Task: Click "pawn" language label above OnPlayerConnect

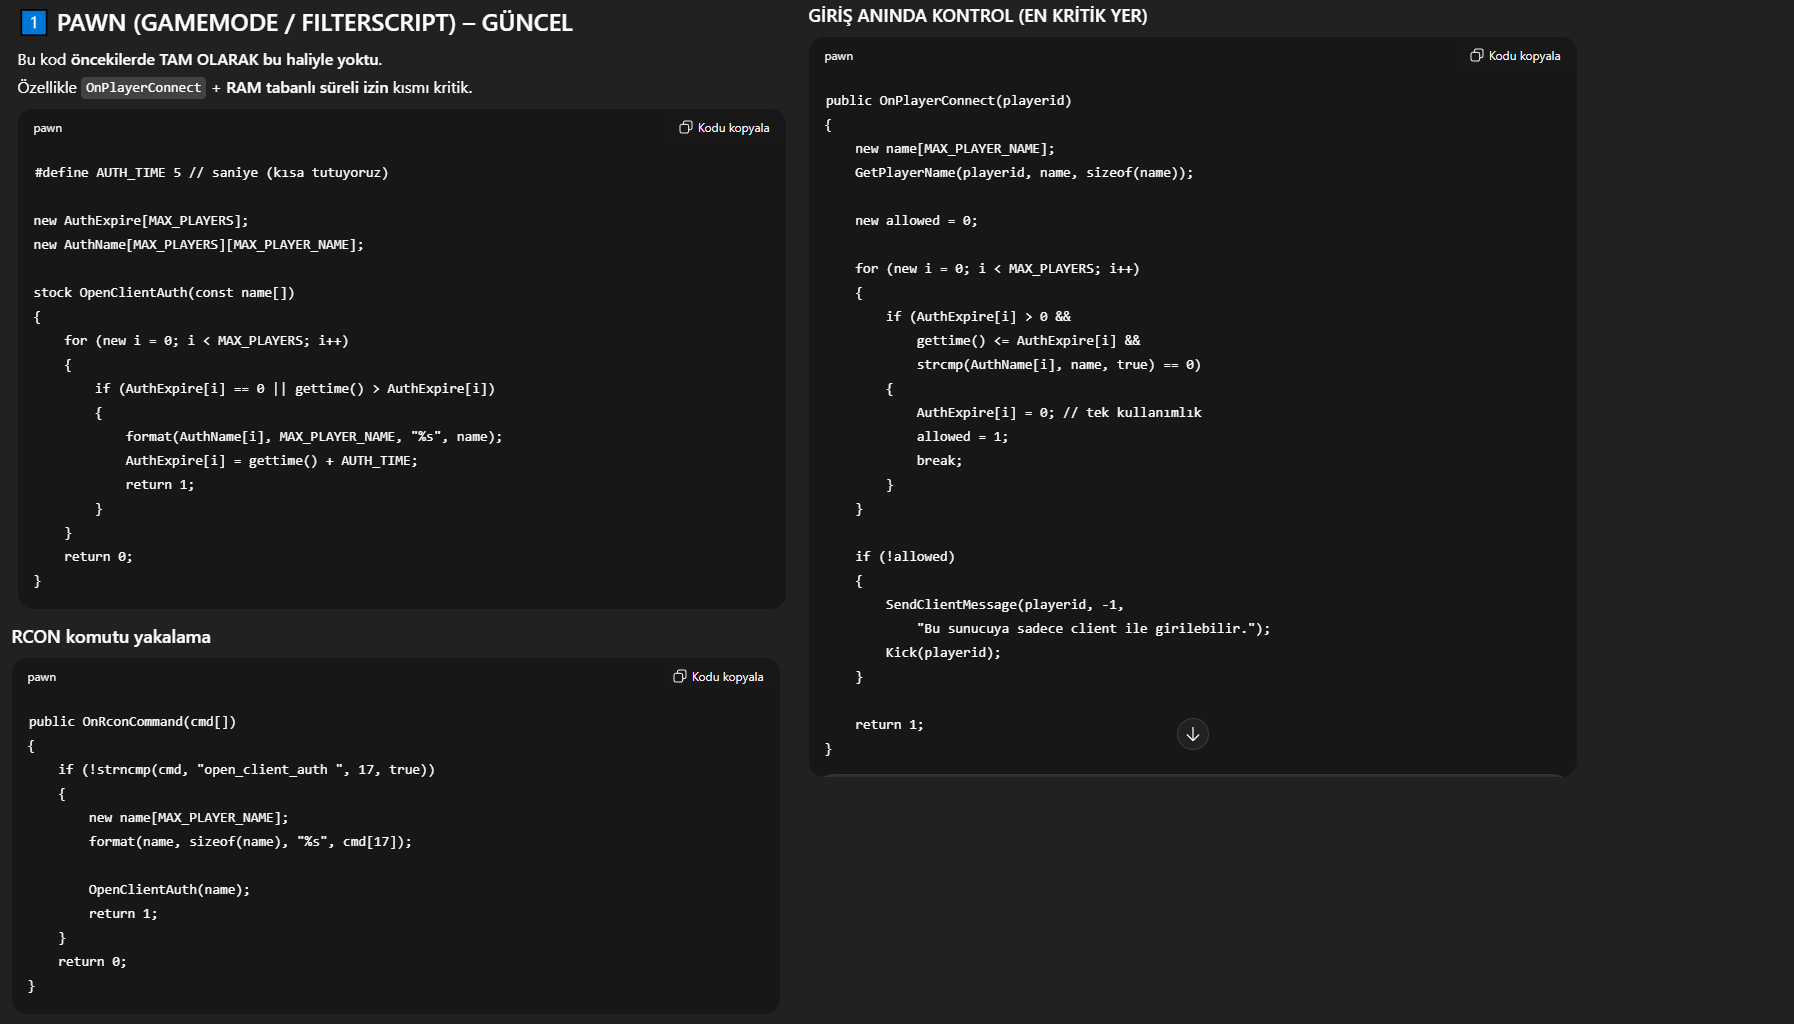Action: click(839, 57)
